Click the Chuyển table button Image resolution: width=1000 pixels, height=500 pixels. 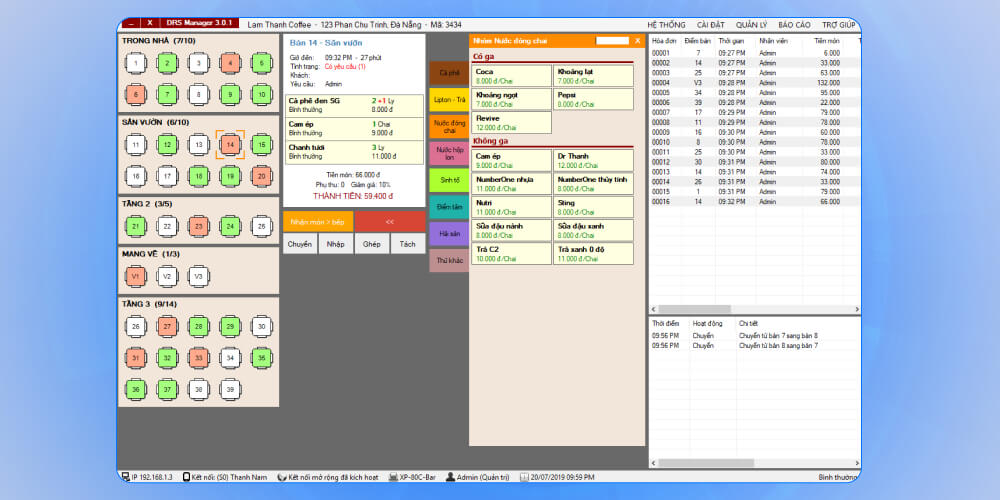click(300, 244)
